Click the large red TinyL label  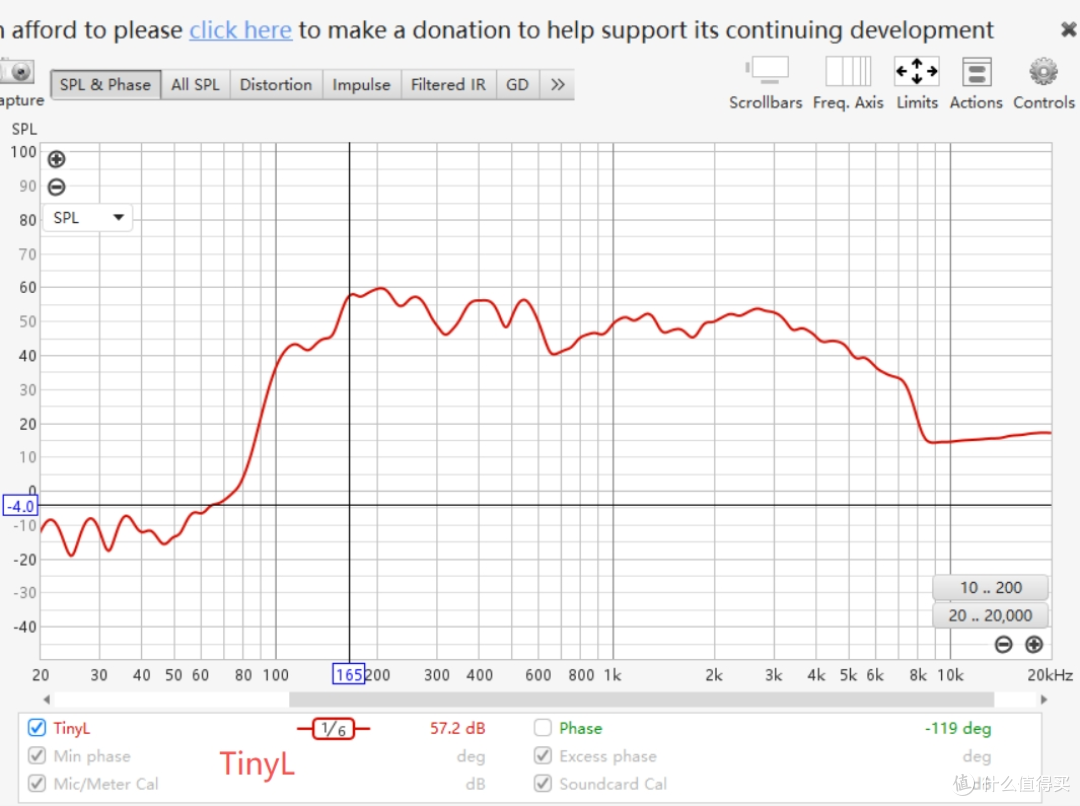tap(257, 764)
